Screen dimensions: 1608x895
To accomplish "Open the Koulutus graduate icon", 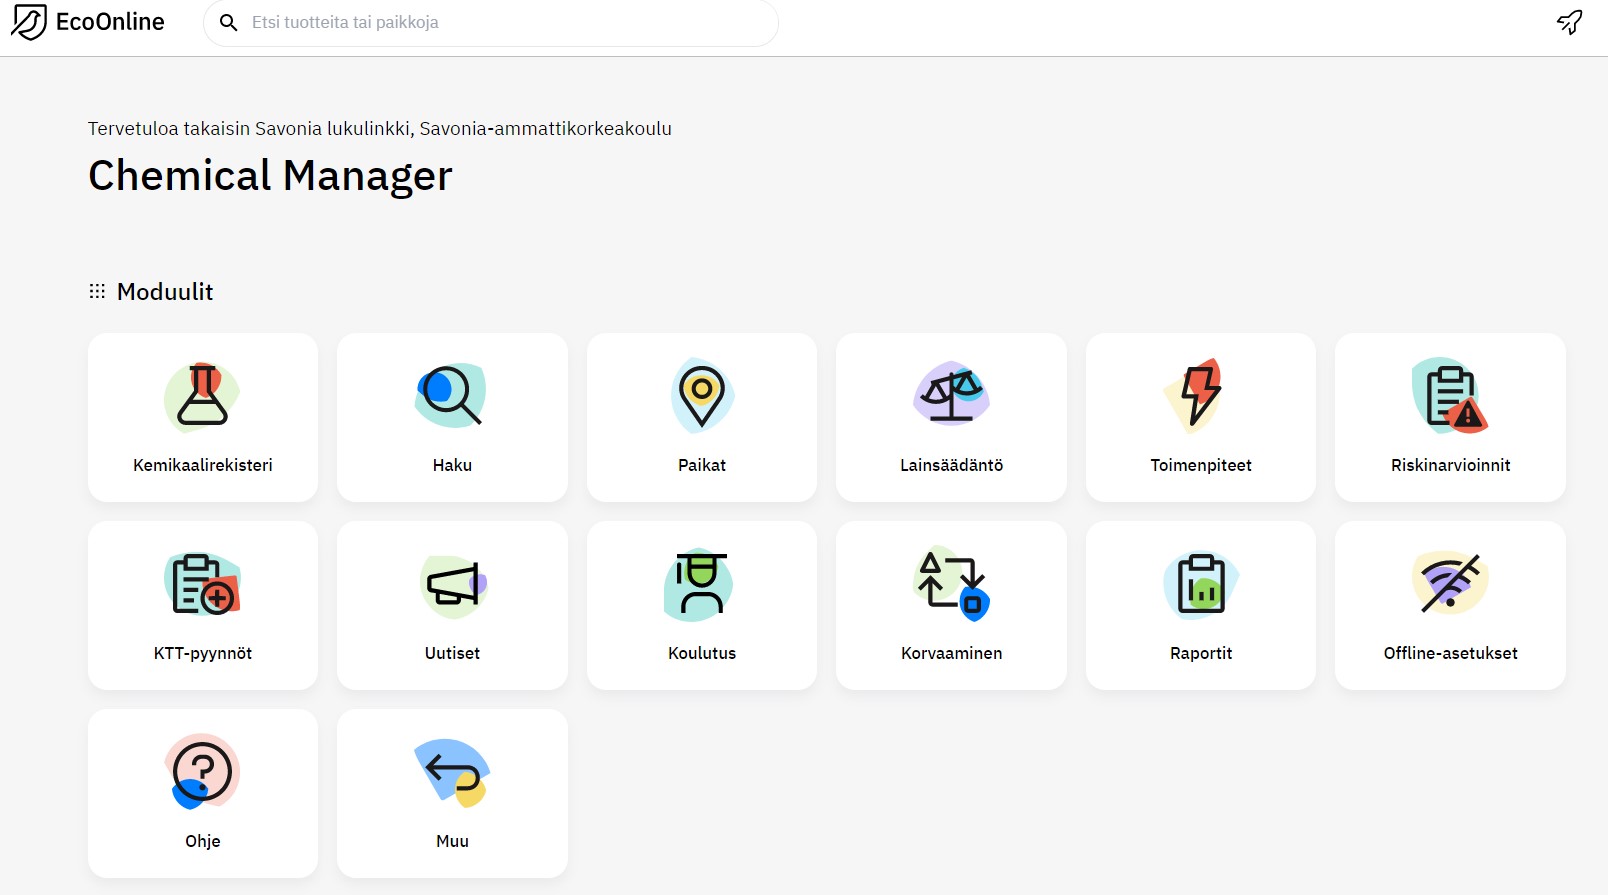I will click(702, 584).
